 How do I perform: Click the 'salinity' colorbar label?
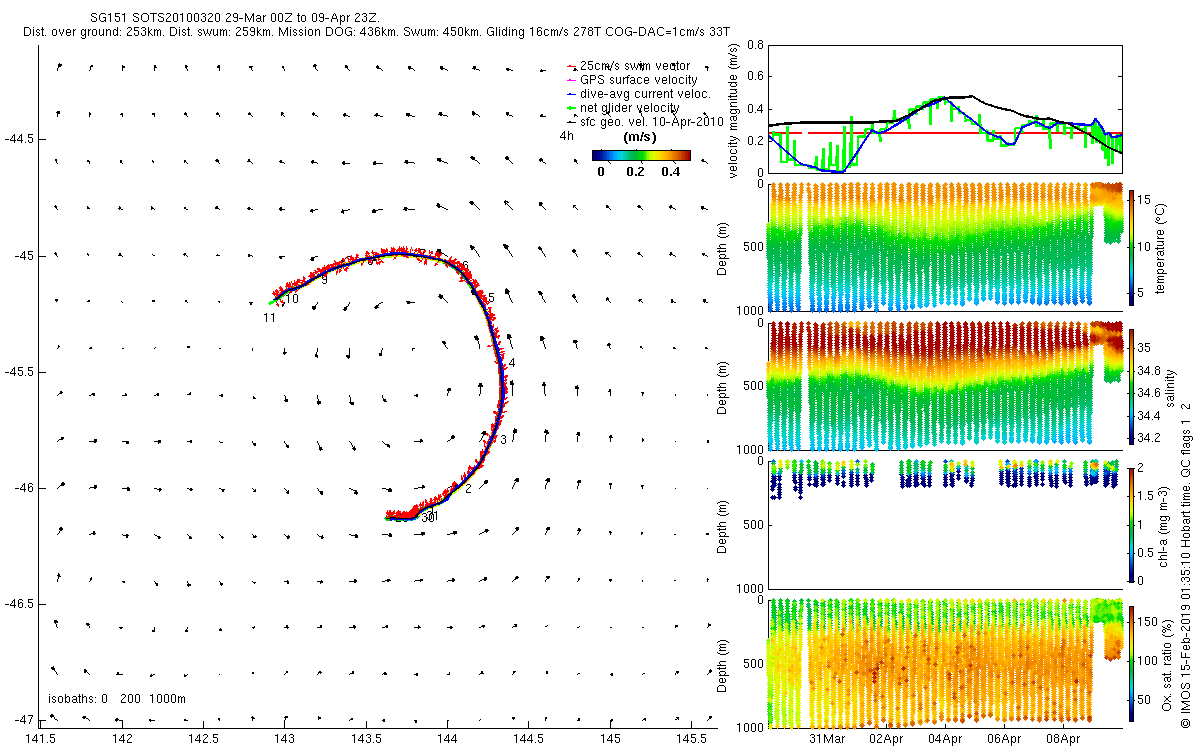[x=1170, y=386]
